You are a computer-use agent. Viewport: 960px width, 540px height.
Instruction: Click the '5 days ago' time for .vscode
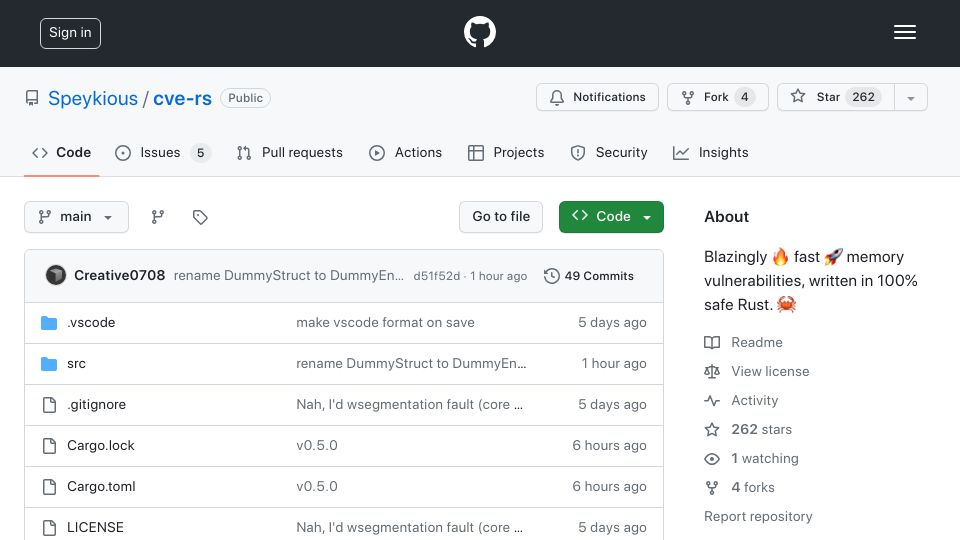coord(612,323)
